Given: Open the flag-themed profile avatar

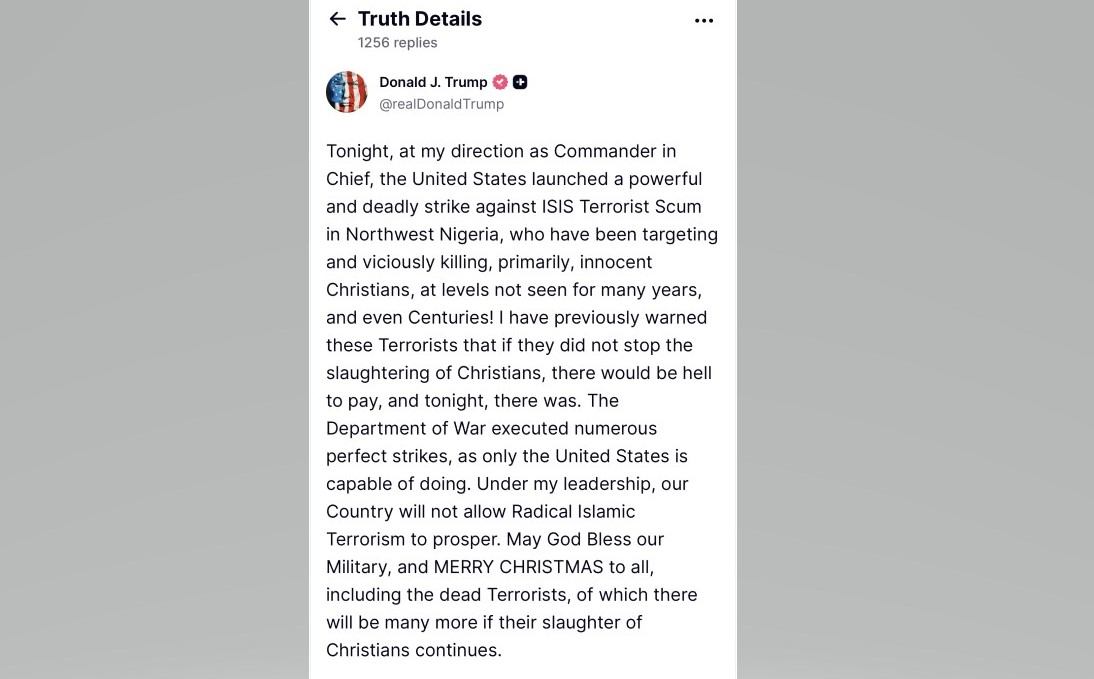Looking at the screenshot, I should pos(347,92).
